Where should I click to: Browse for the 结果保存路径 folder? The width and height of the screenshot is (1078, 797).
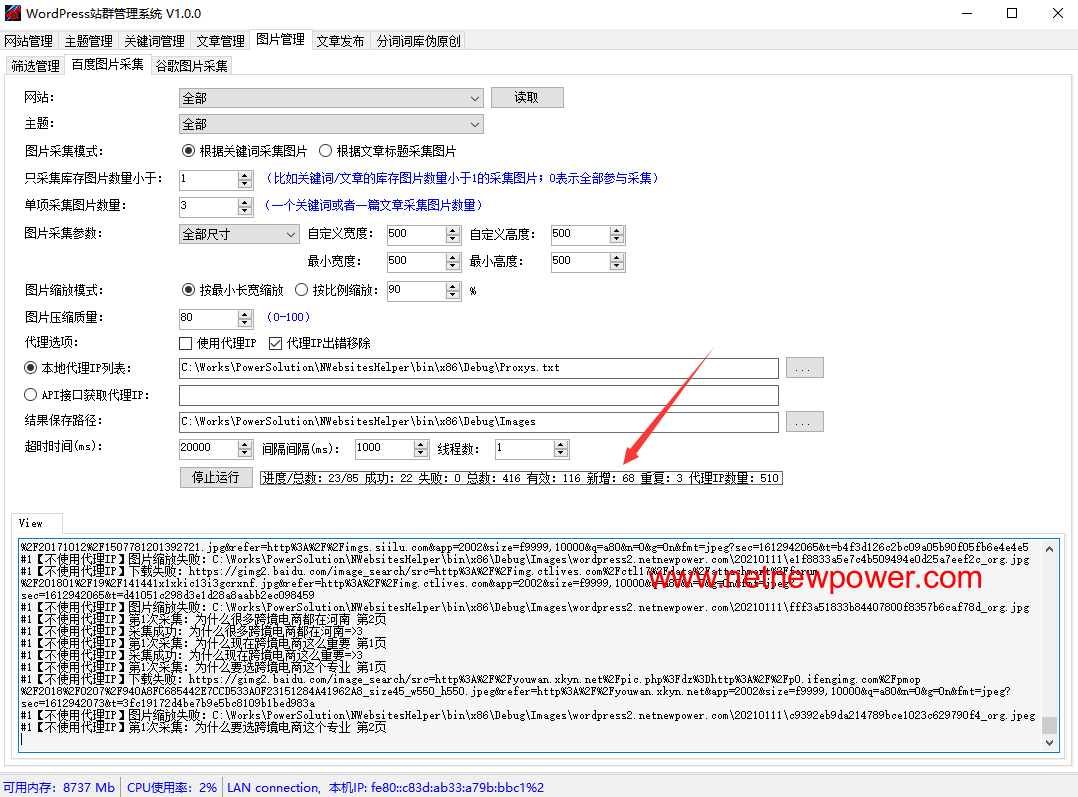[804, 422]
